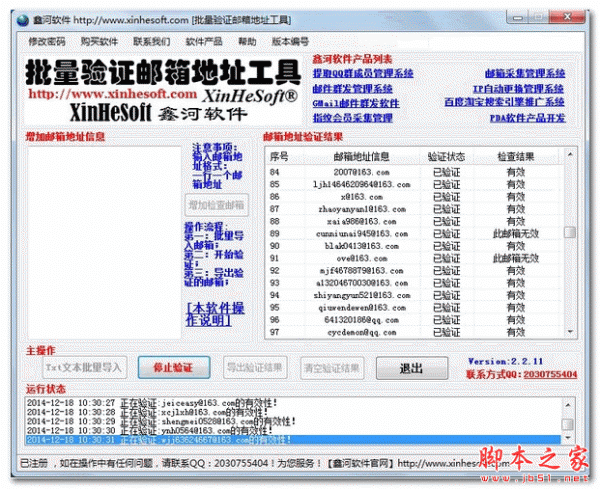Open 邮件群发管理系统 link
This screenshot has width=600, height=489.
point(352,89)
